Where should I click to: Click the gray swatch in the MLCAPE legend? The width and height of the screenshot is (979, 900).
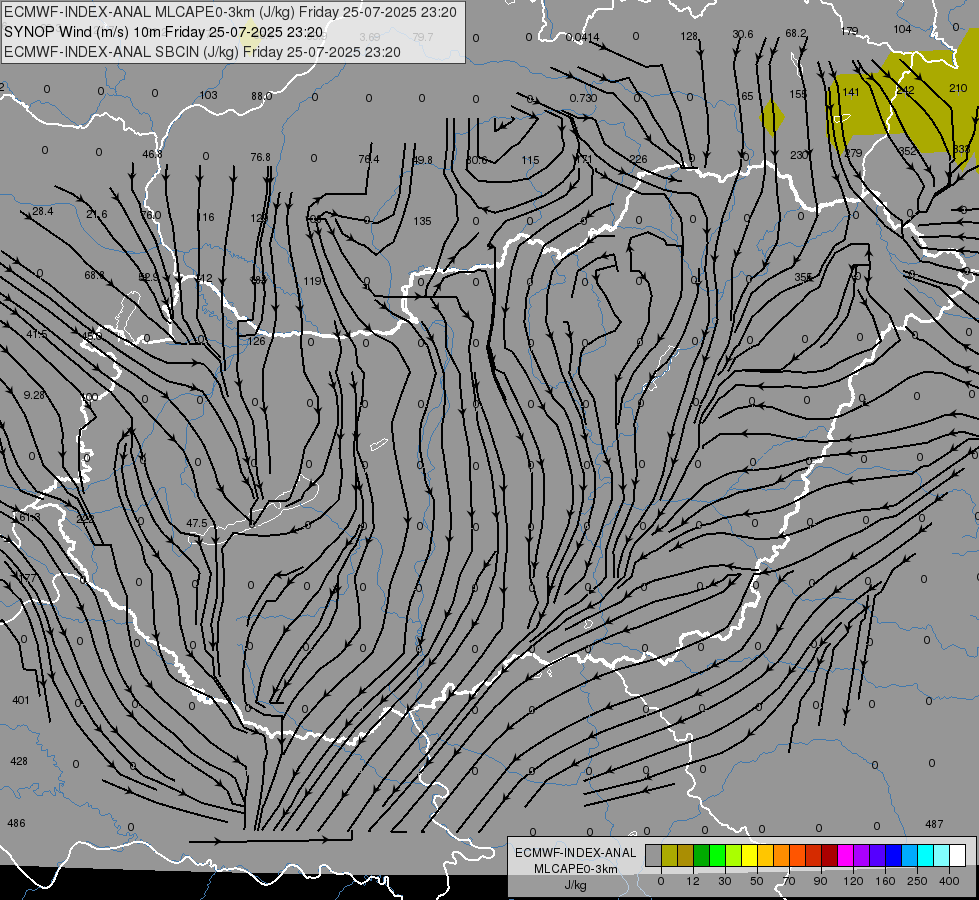pyautogui.click(x=653, y=855)
